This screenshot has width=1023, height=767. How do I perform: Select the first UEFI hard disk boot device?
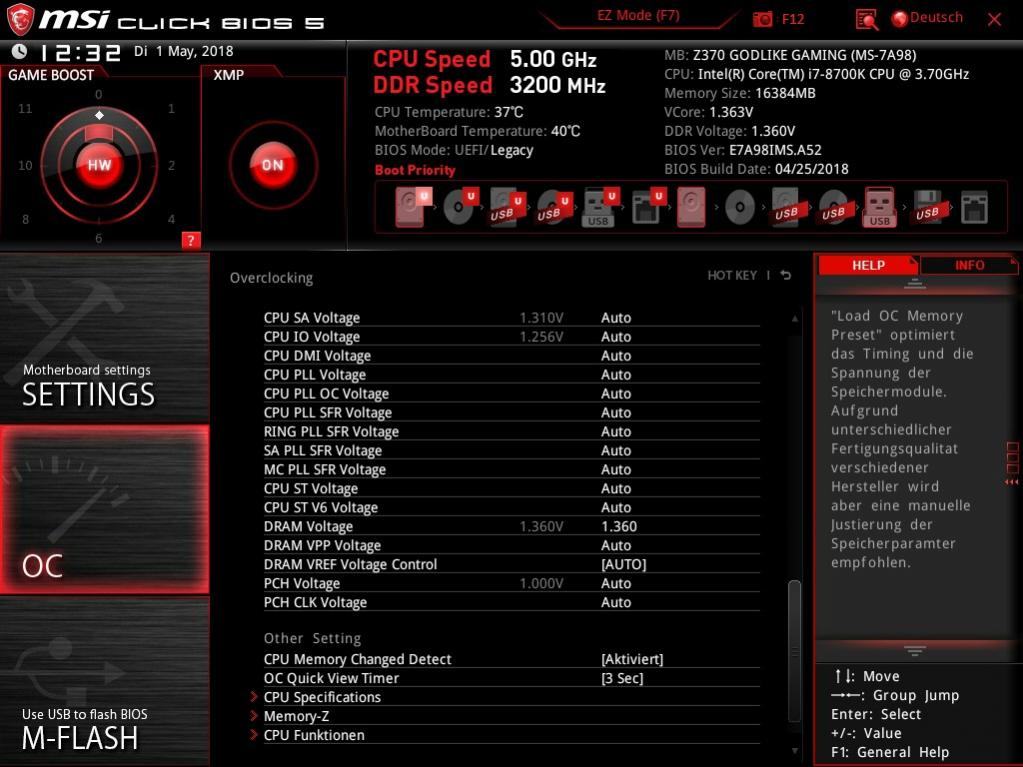pyautogui.click(x=414, y=207)
